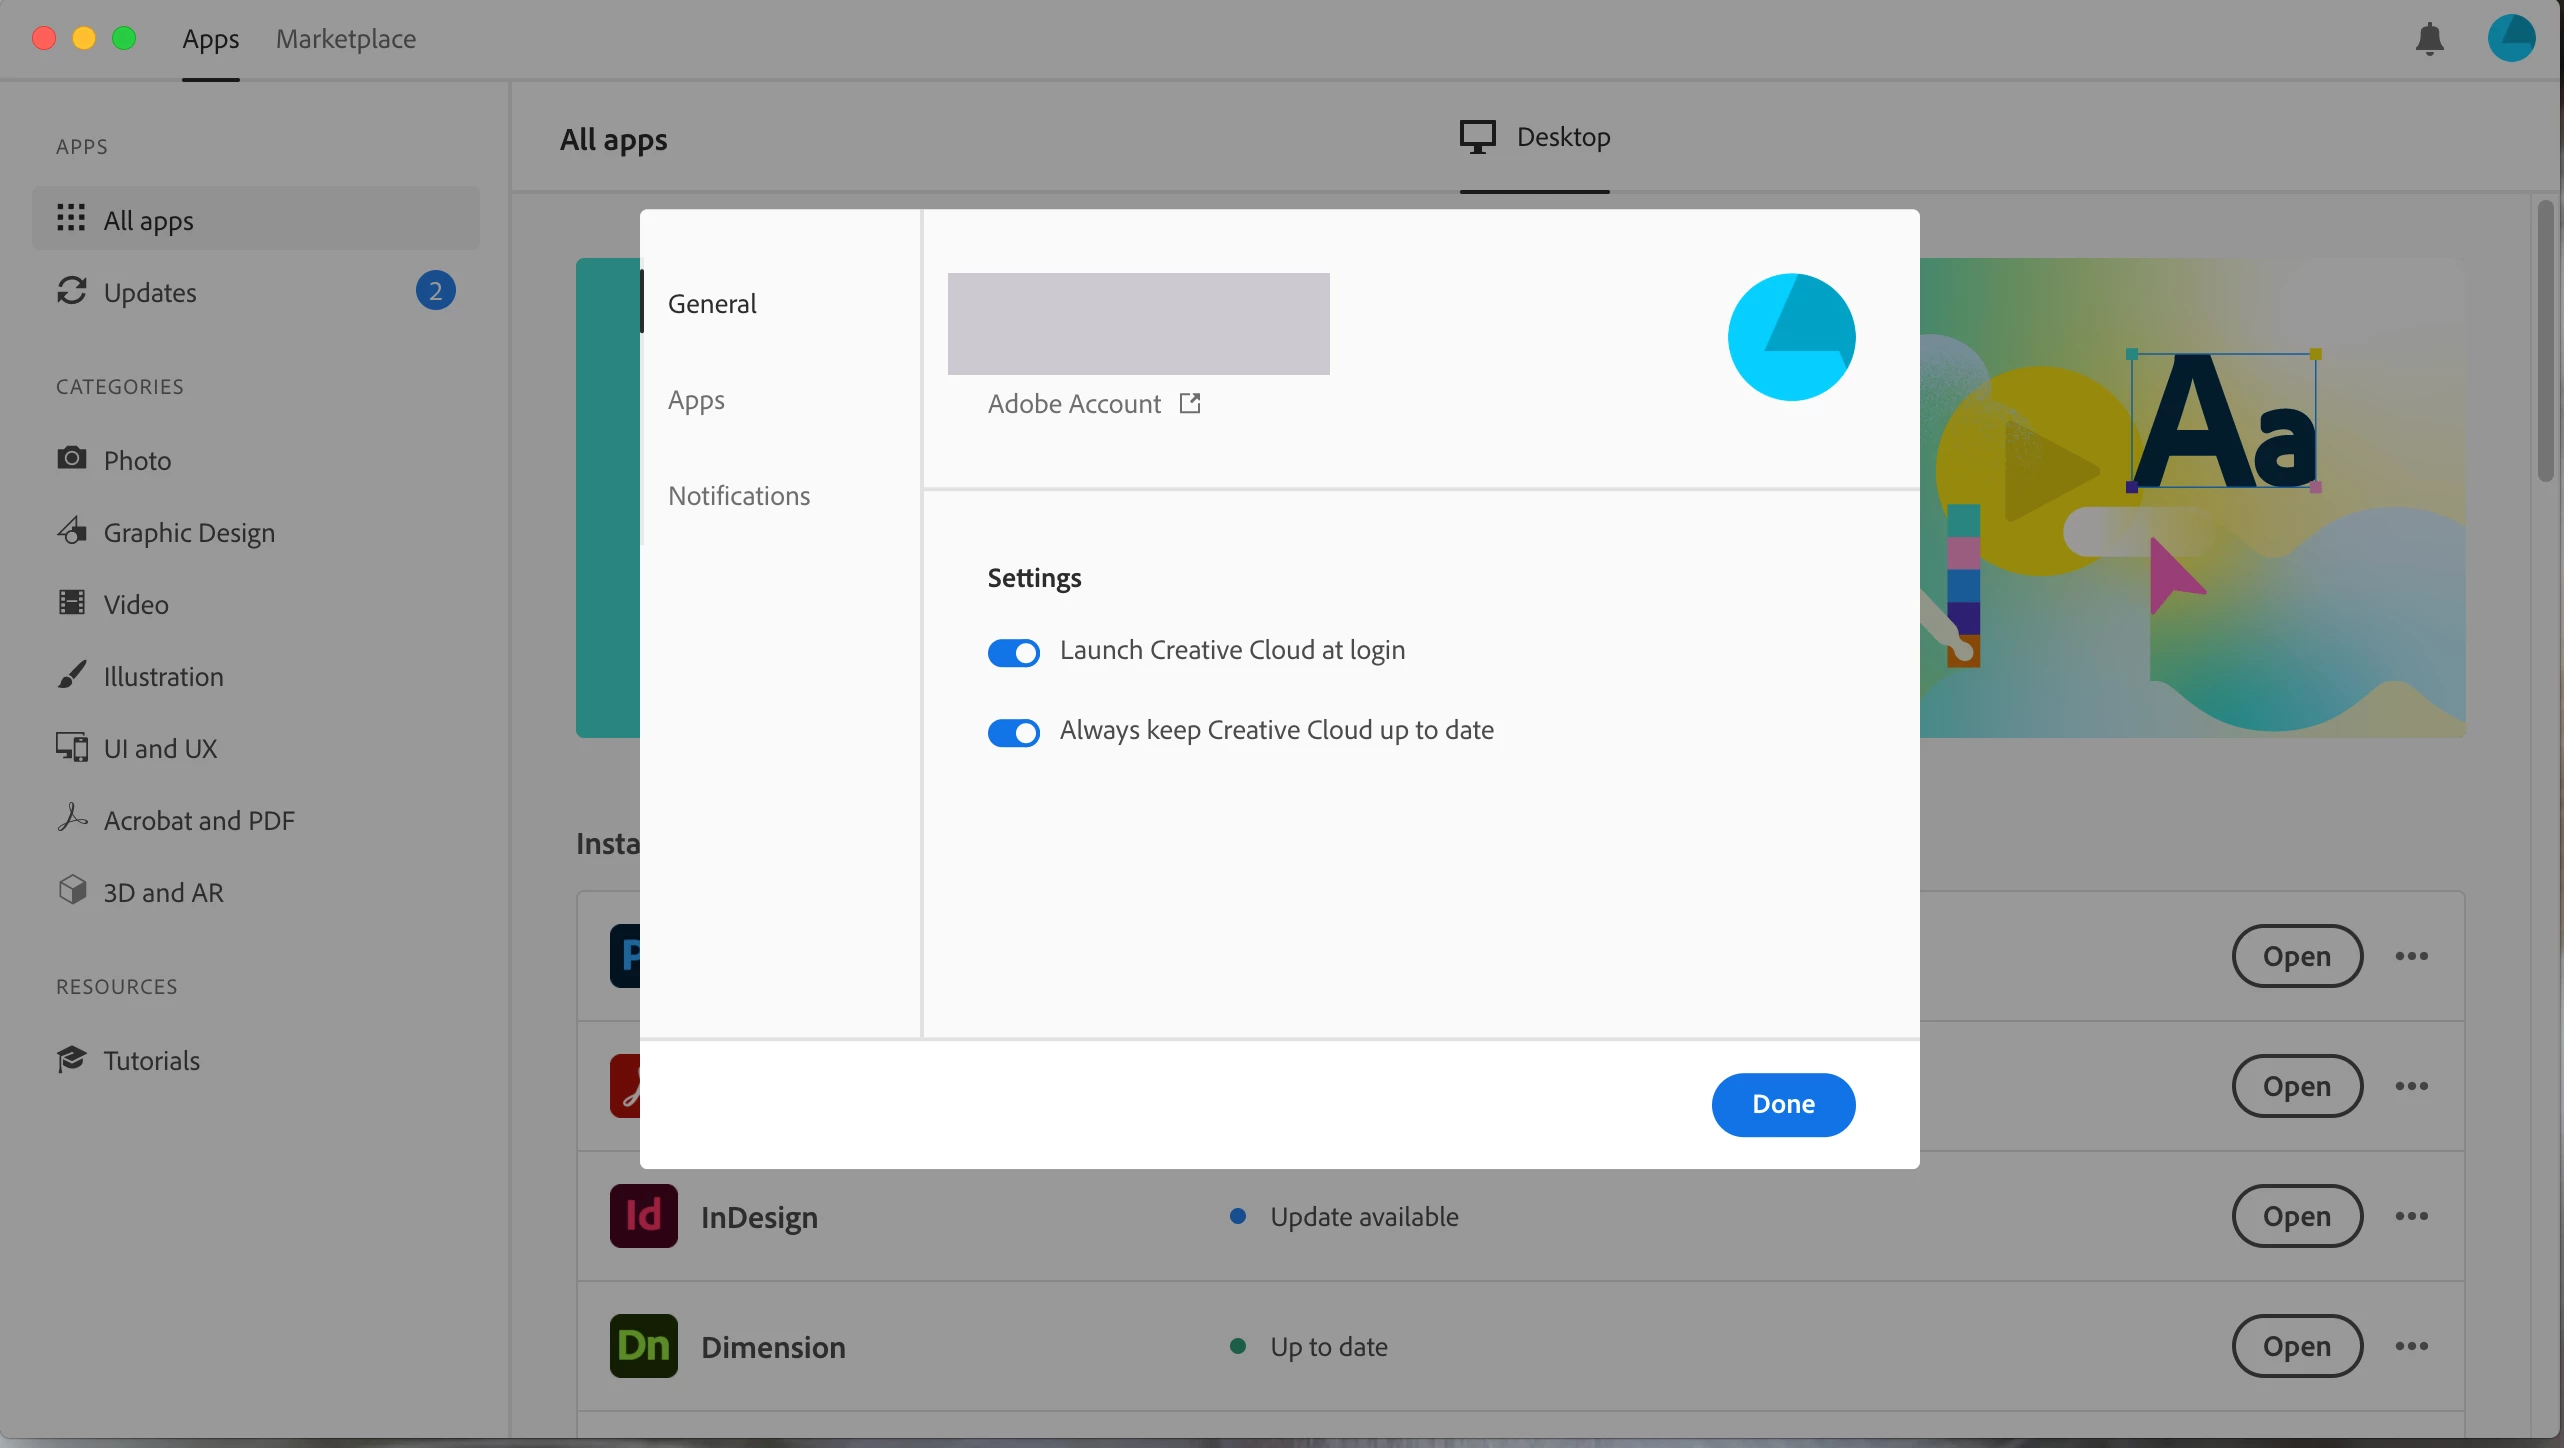
Task: Click the InDesign app icon
Action: point(643,1216)
